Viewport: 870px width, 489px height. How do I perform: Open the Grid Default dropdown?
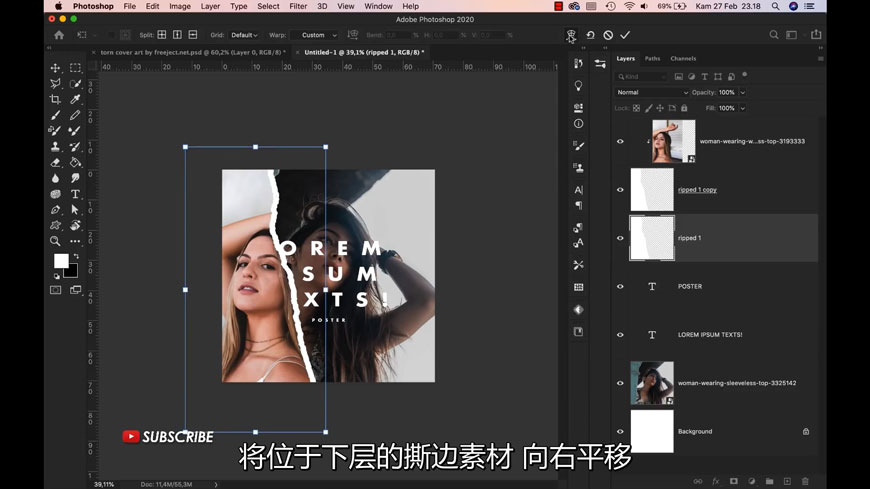coord(244,35)
